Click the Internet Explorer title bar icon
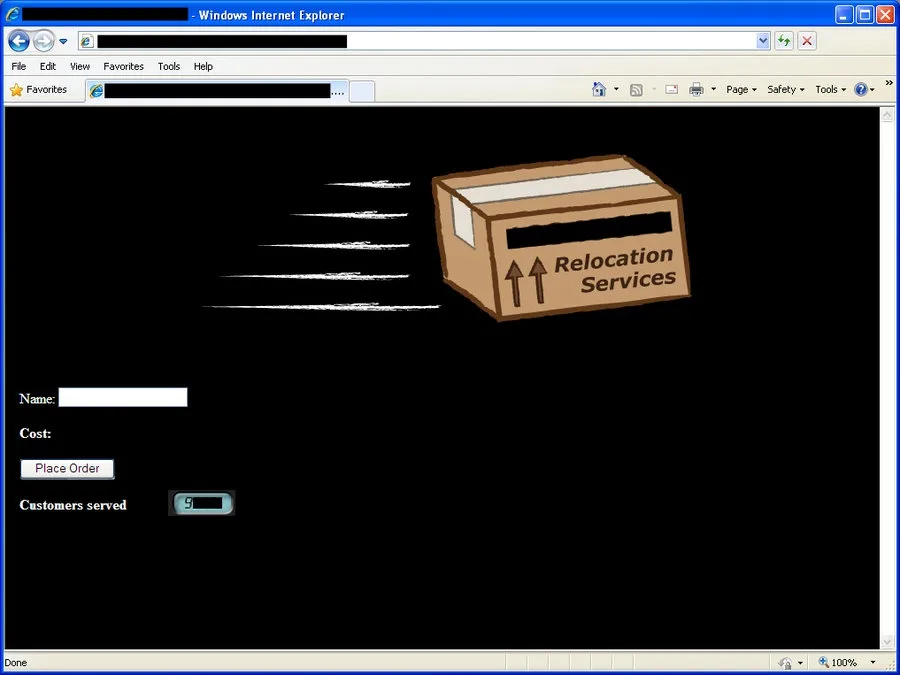Image resolution: width=900 pixels, height=675 pixels. coord(12,14)
